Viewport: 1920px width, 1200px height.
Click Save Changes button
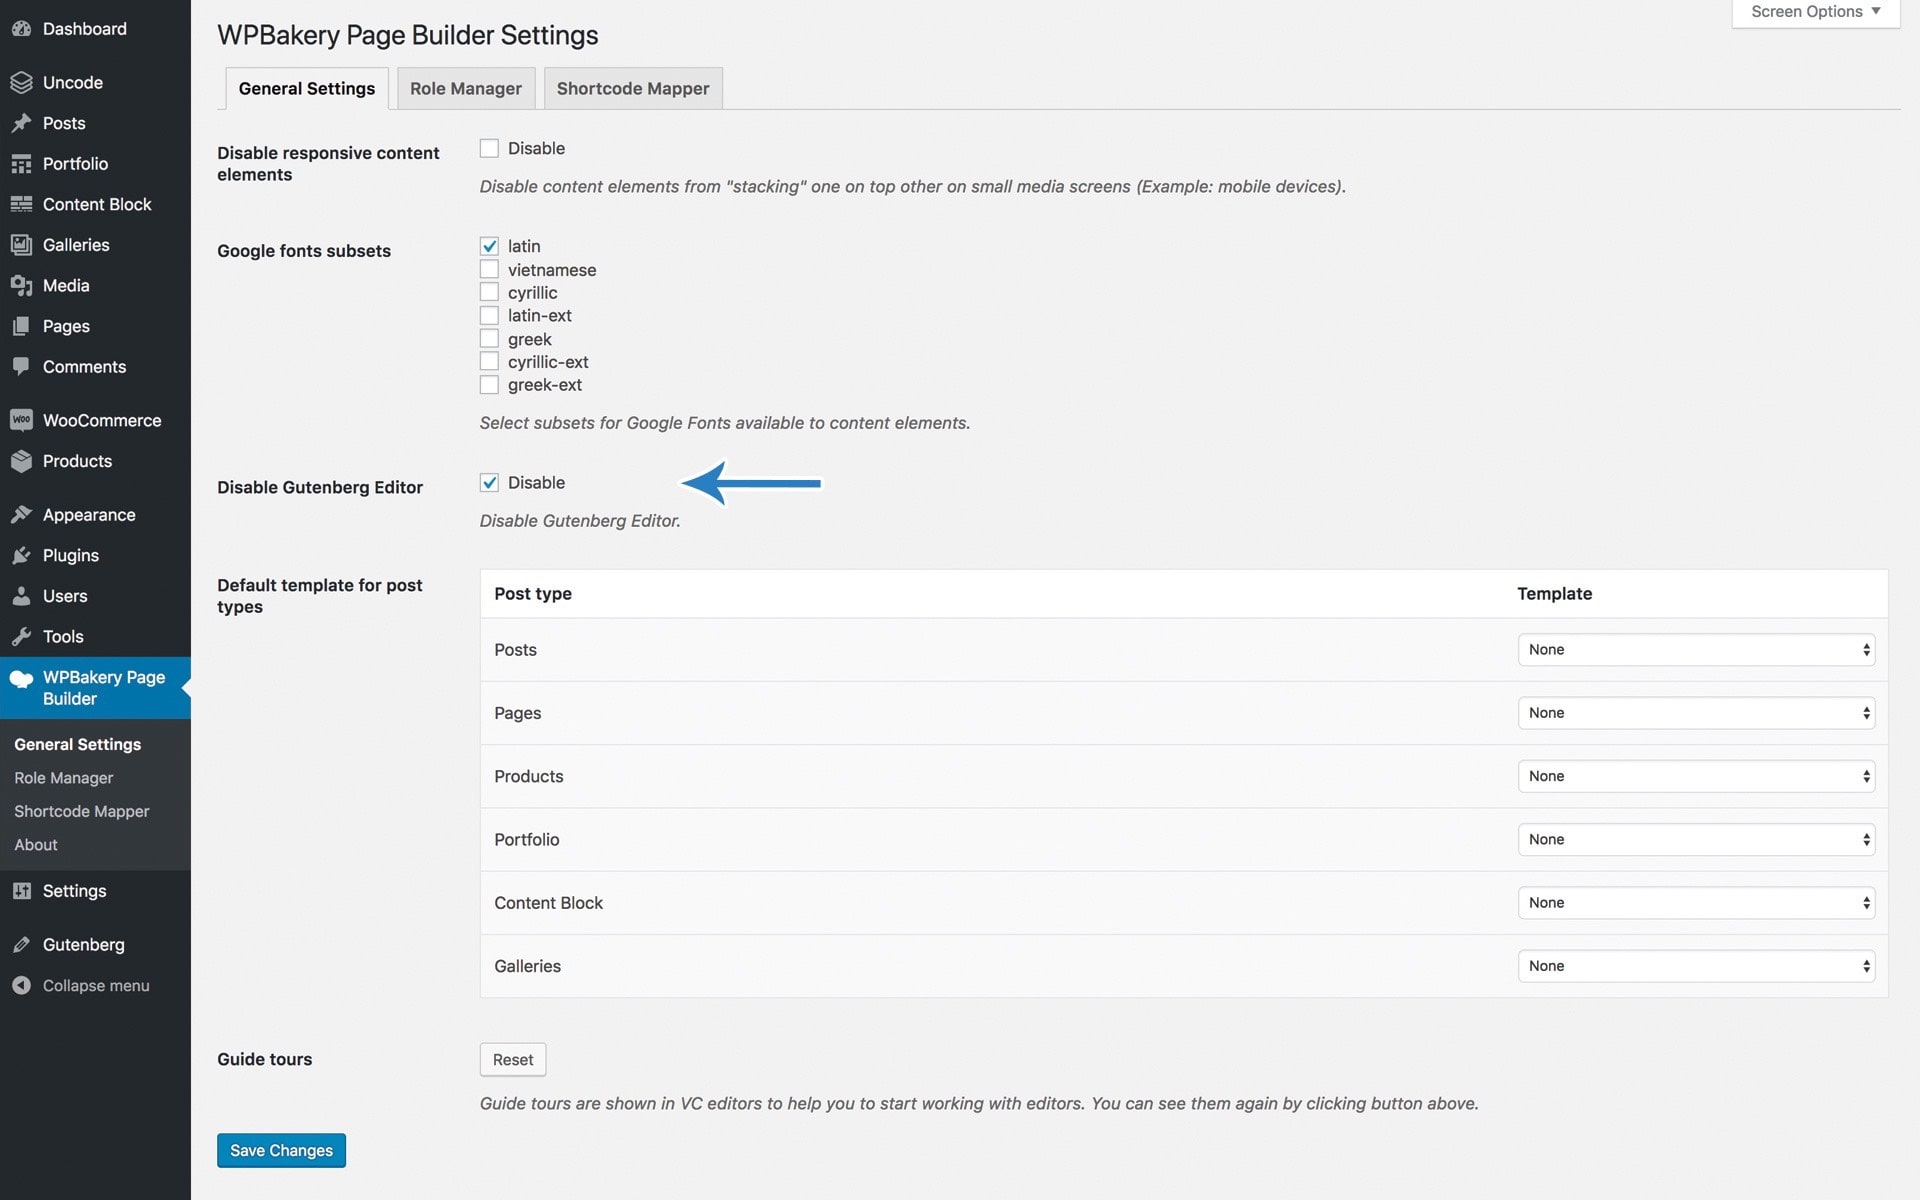point(281,1150)
